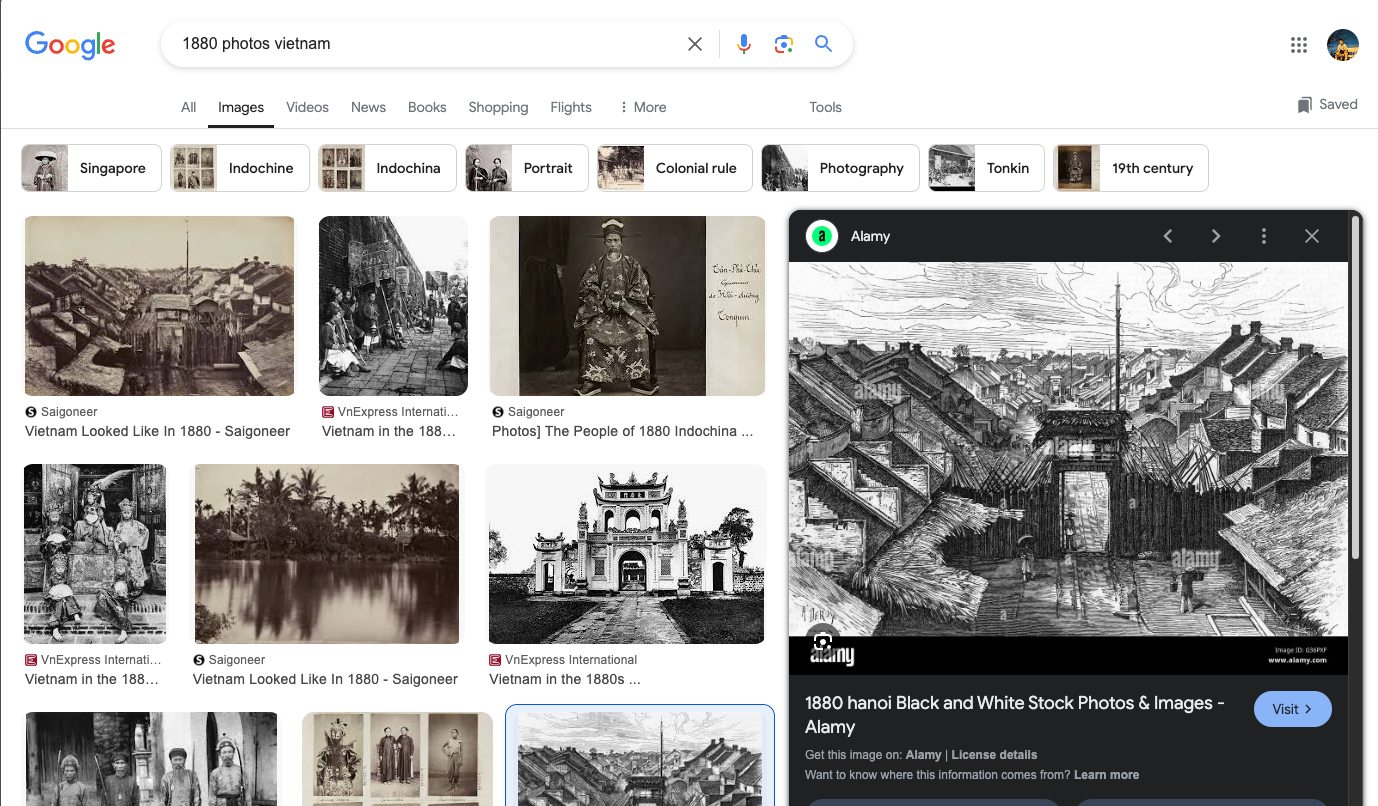Switch to the News tab
1378x806 pixels.
click(x=368, y=107)
